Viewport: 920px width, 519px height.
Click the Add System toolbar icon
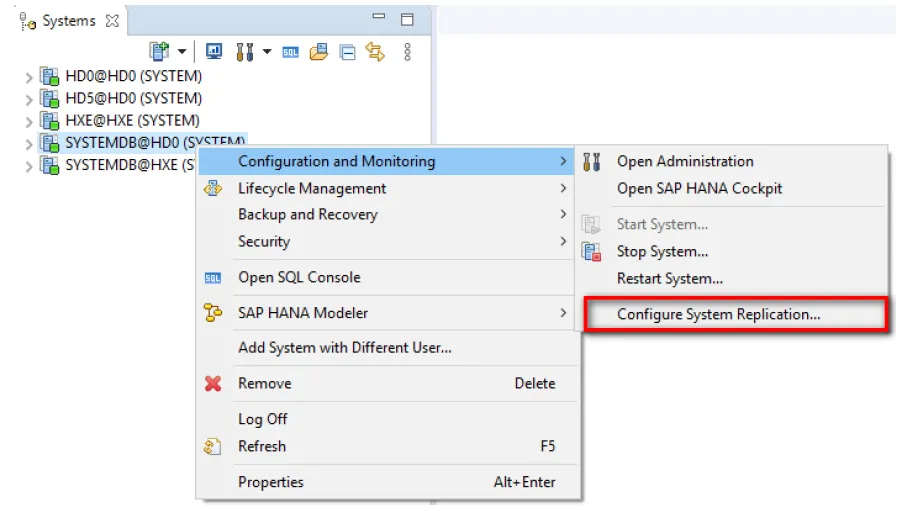[x=159, y=52]
